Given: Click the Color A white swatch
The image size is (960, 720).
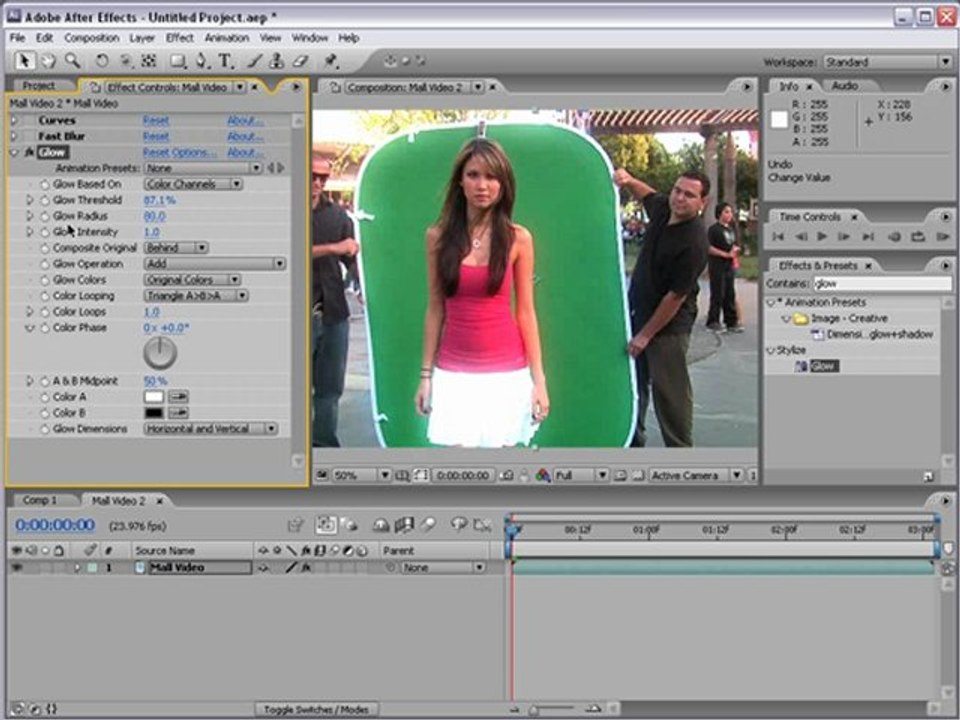Looking at the screenshot, I should click(154, 397).
